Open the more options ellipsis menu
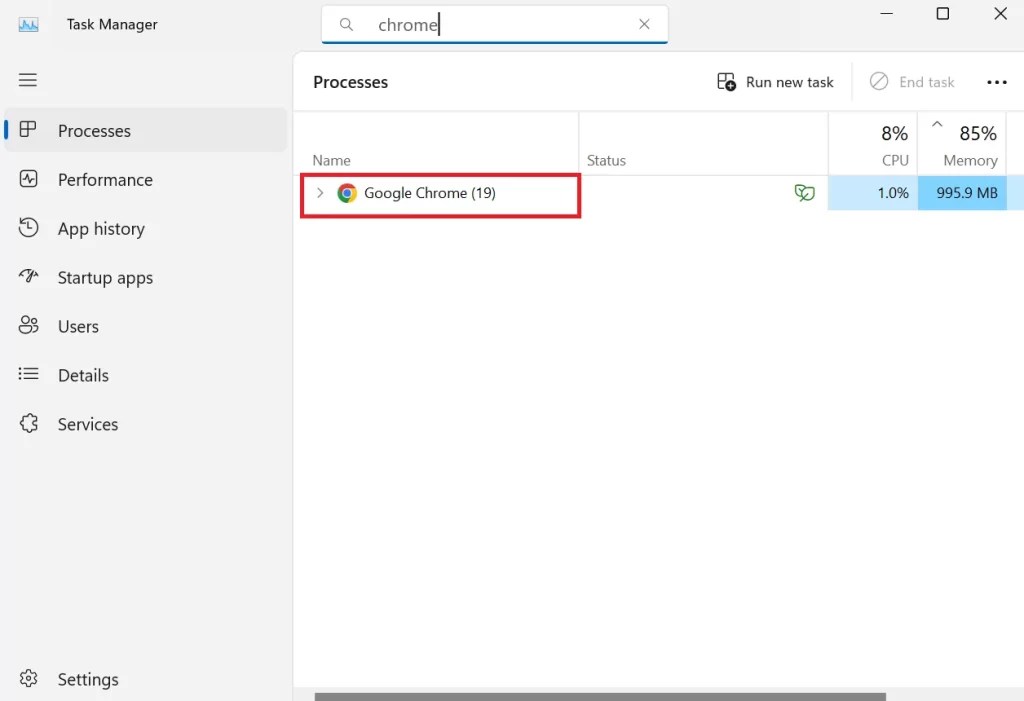The height and width of the screenshot is (701, 1024). click(x=997, y=82)
